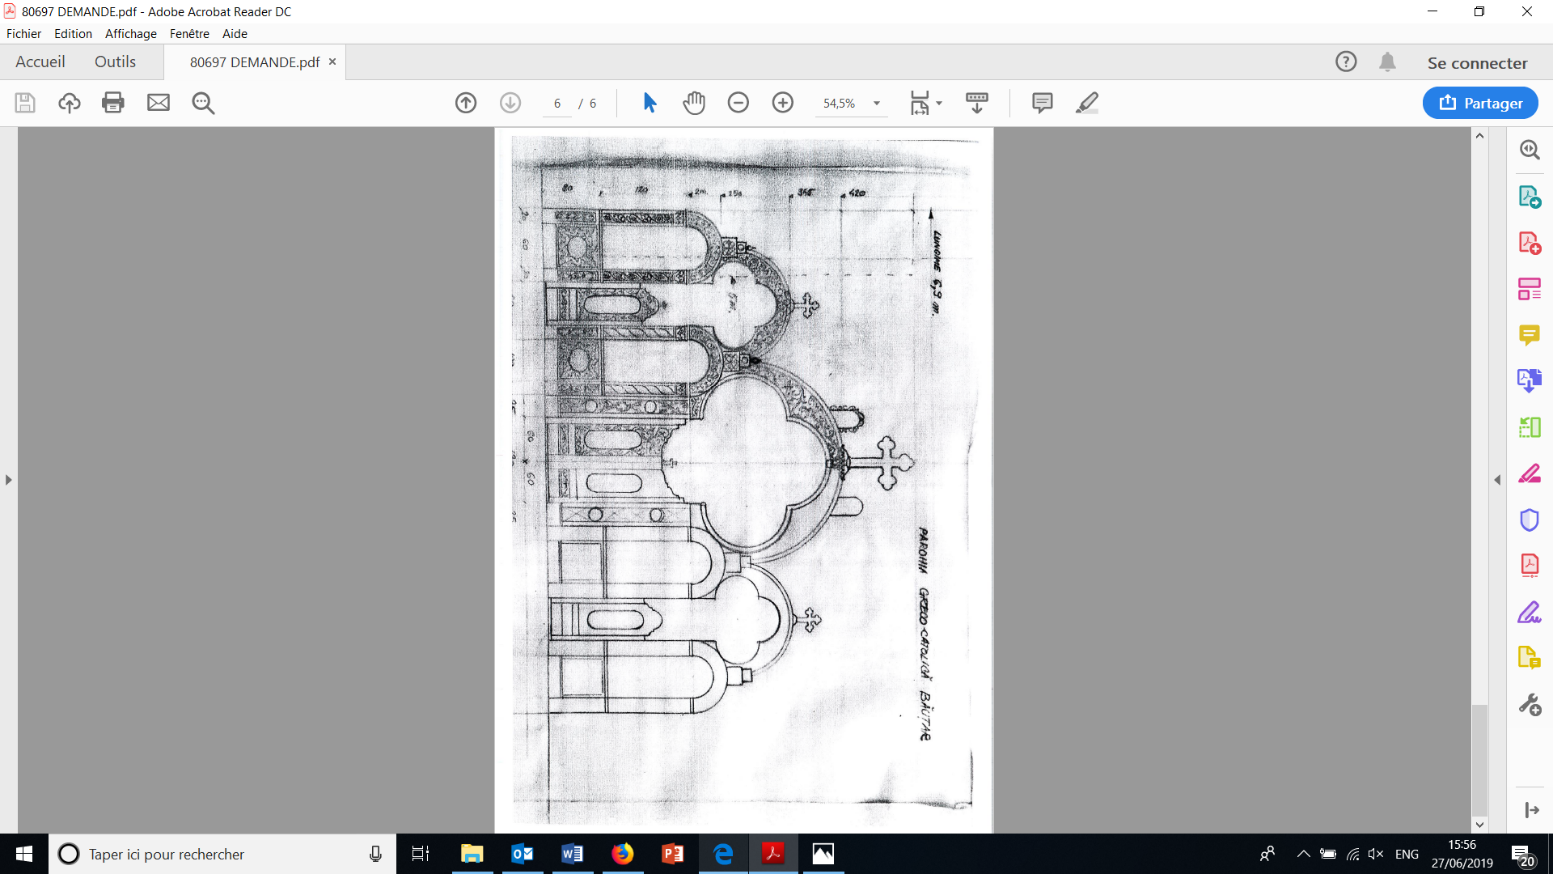
Task: Click the Print file icon
Action: [x=113, y=103]
